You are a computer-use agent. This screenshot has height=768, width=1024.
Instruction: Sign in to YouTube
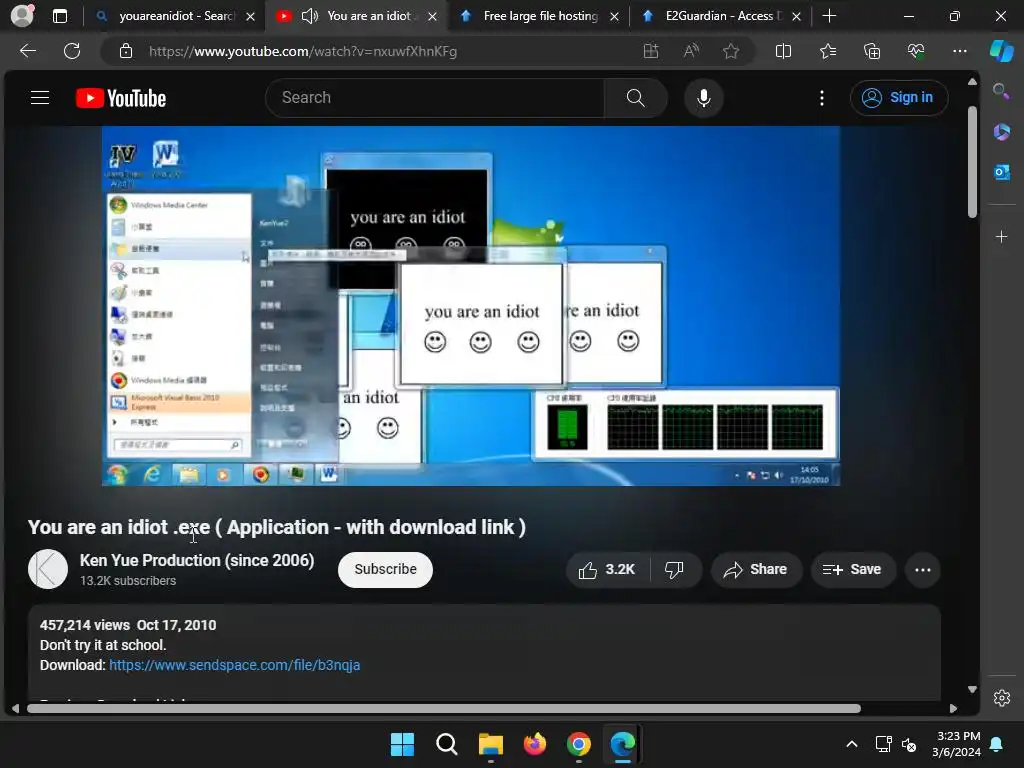tap(899, 98)
